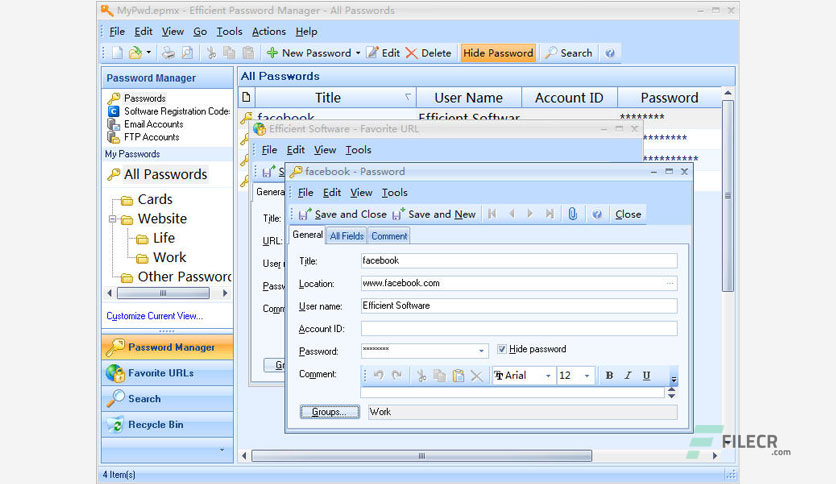Click the Save and New button
This screenshot has width=836, height=484.
tap(434, 214)
